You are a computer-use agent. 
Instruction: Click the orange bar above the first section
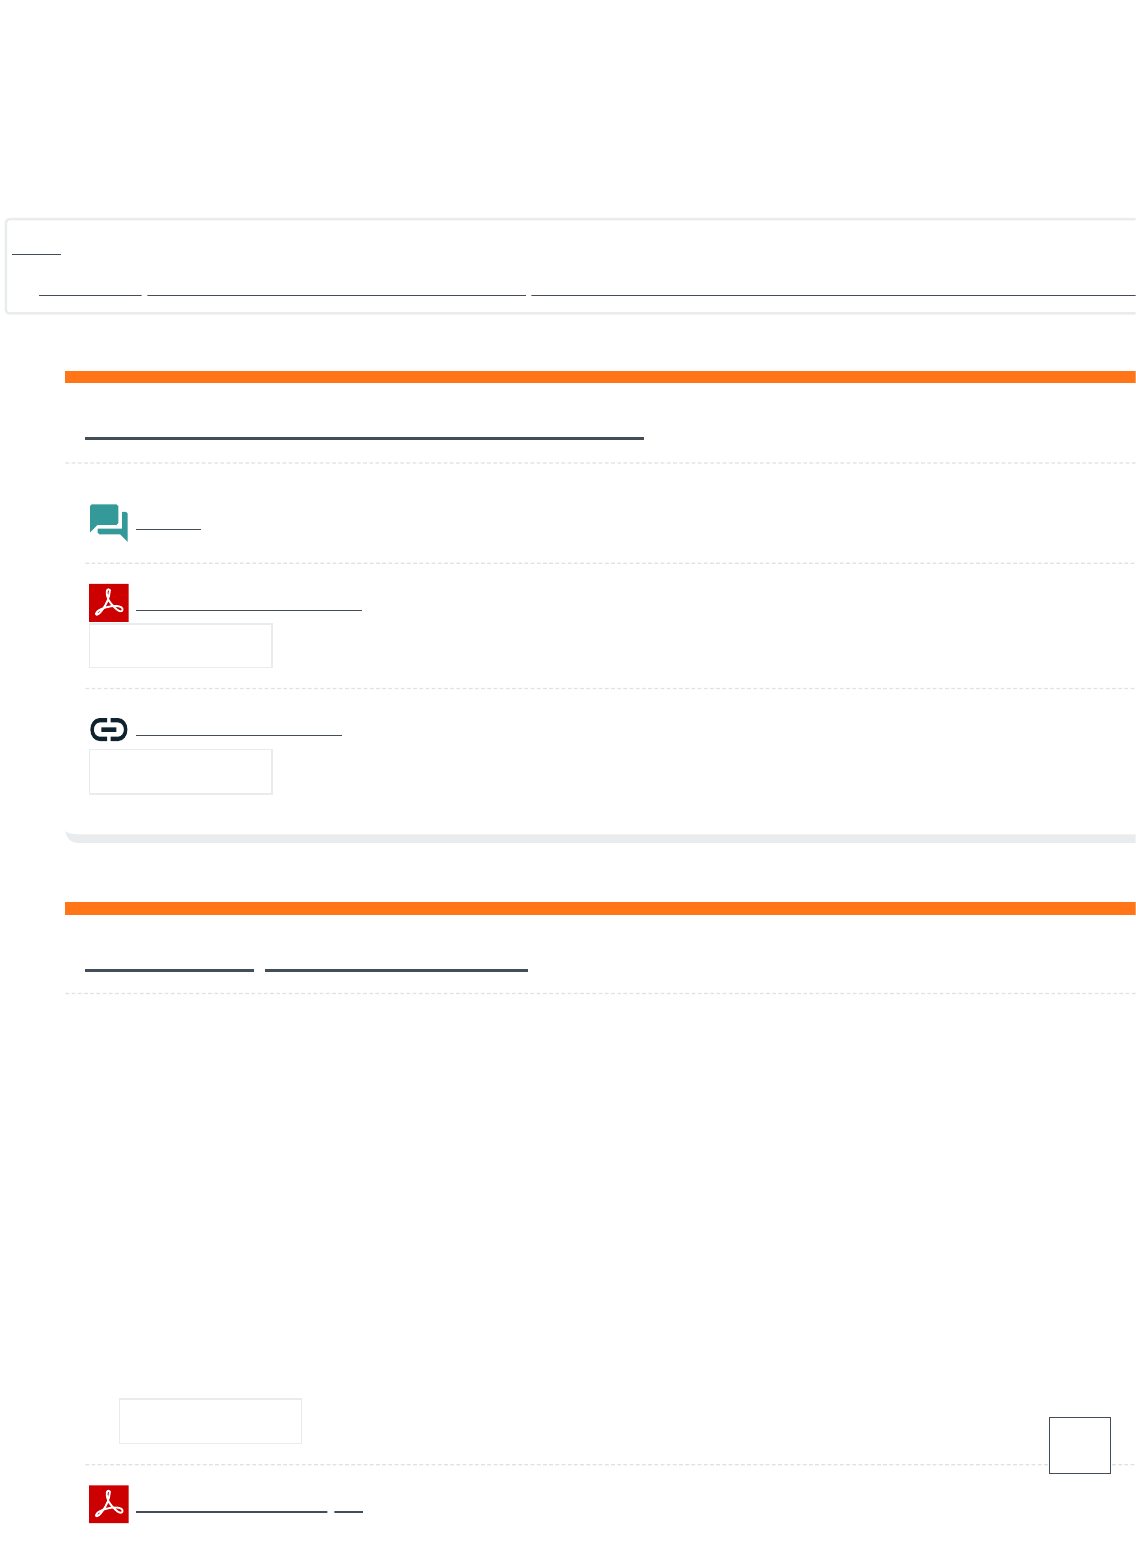600,377
